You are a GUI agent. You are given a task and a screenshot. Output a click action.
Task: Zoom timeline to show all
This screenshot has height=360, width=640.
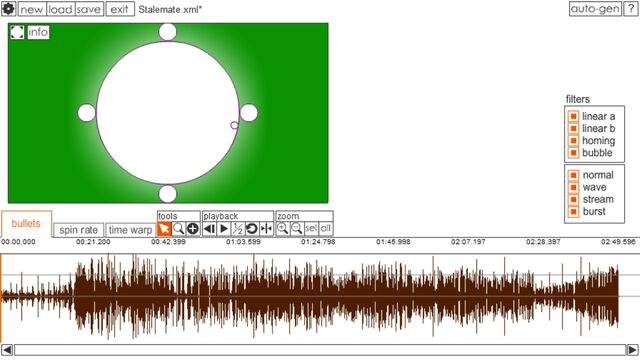325,229
